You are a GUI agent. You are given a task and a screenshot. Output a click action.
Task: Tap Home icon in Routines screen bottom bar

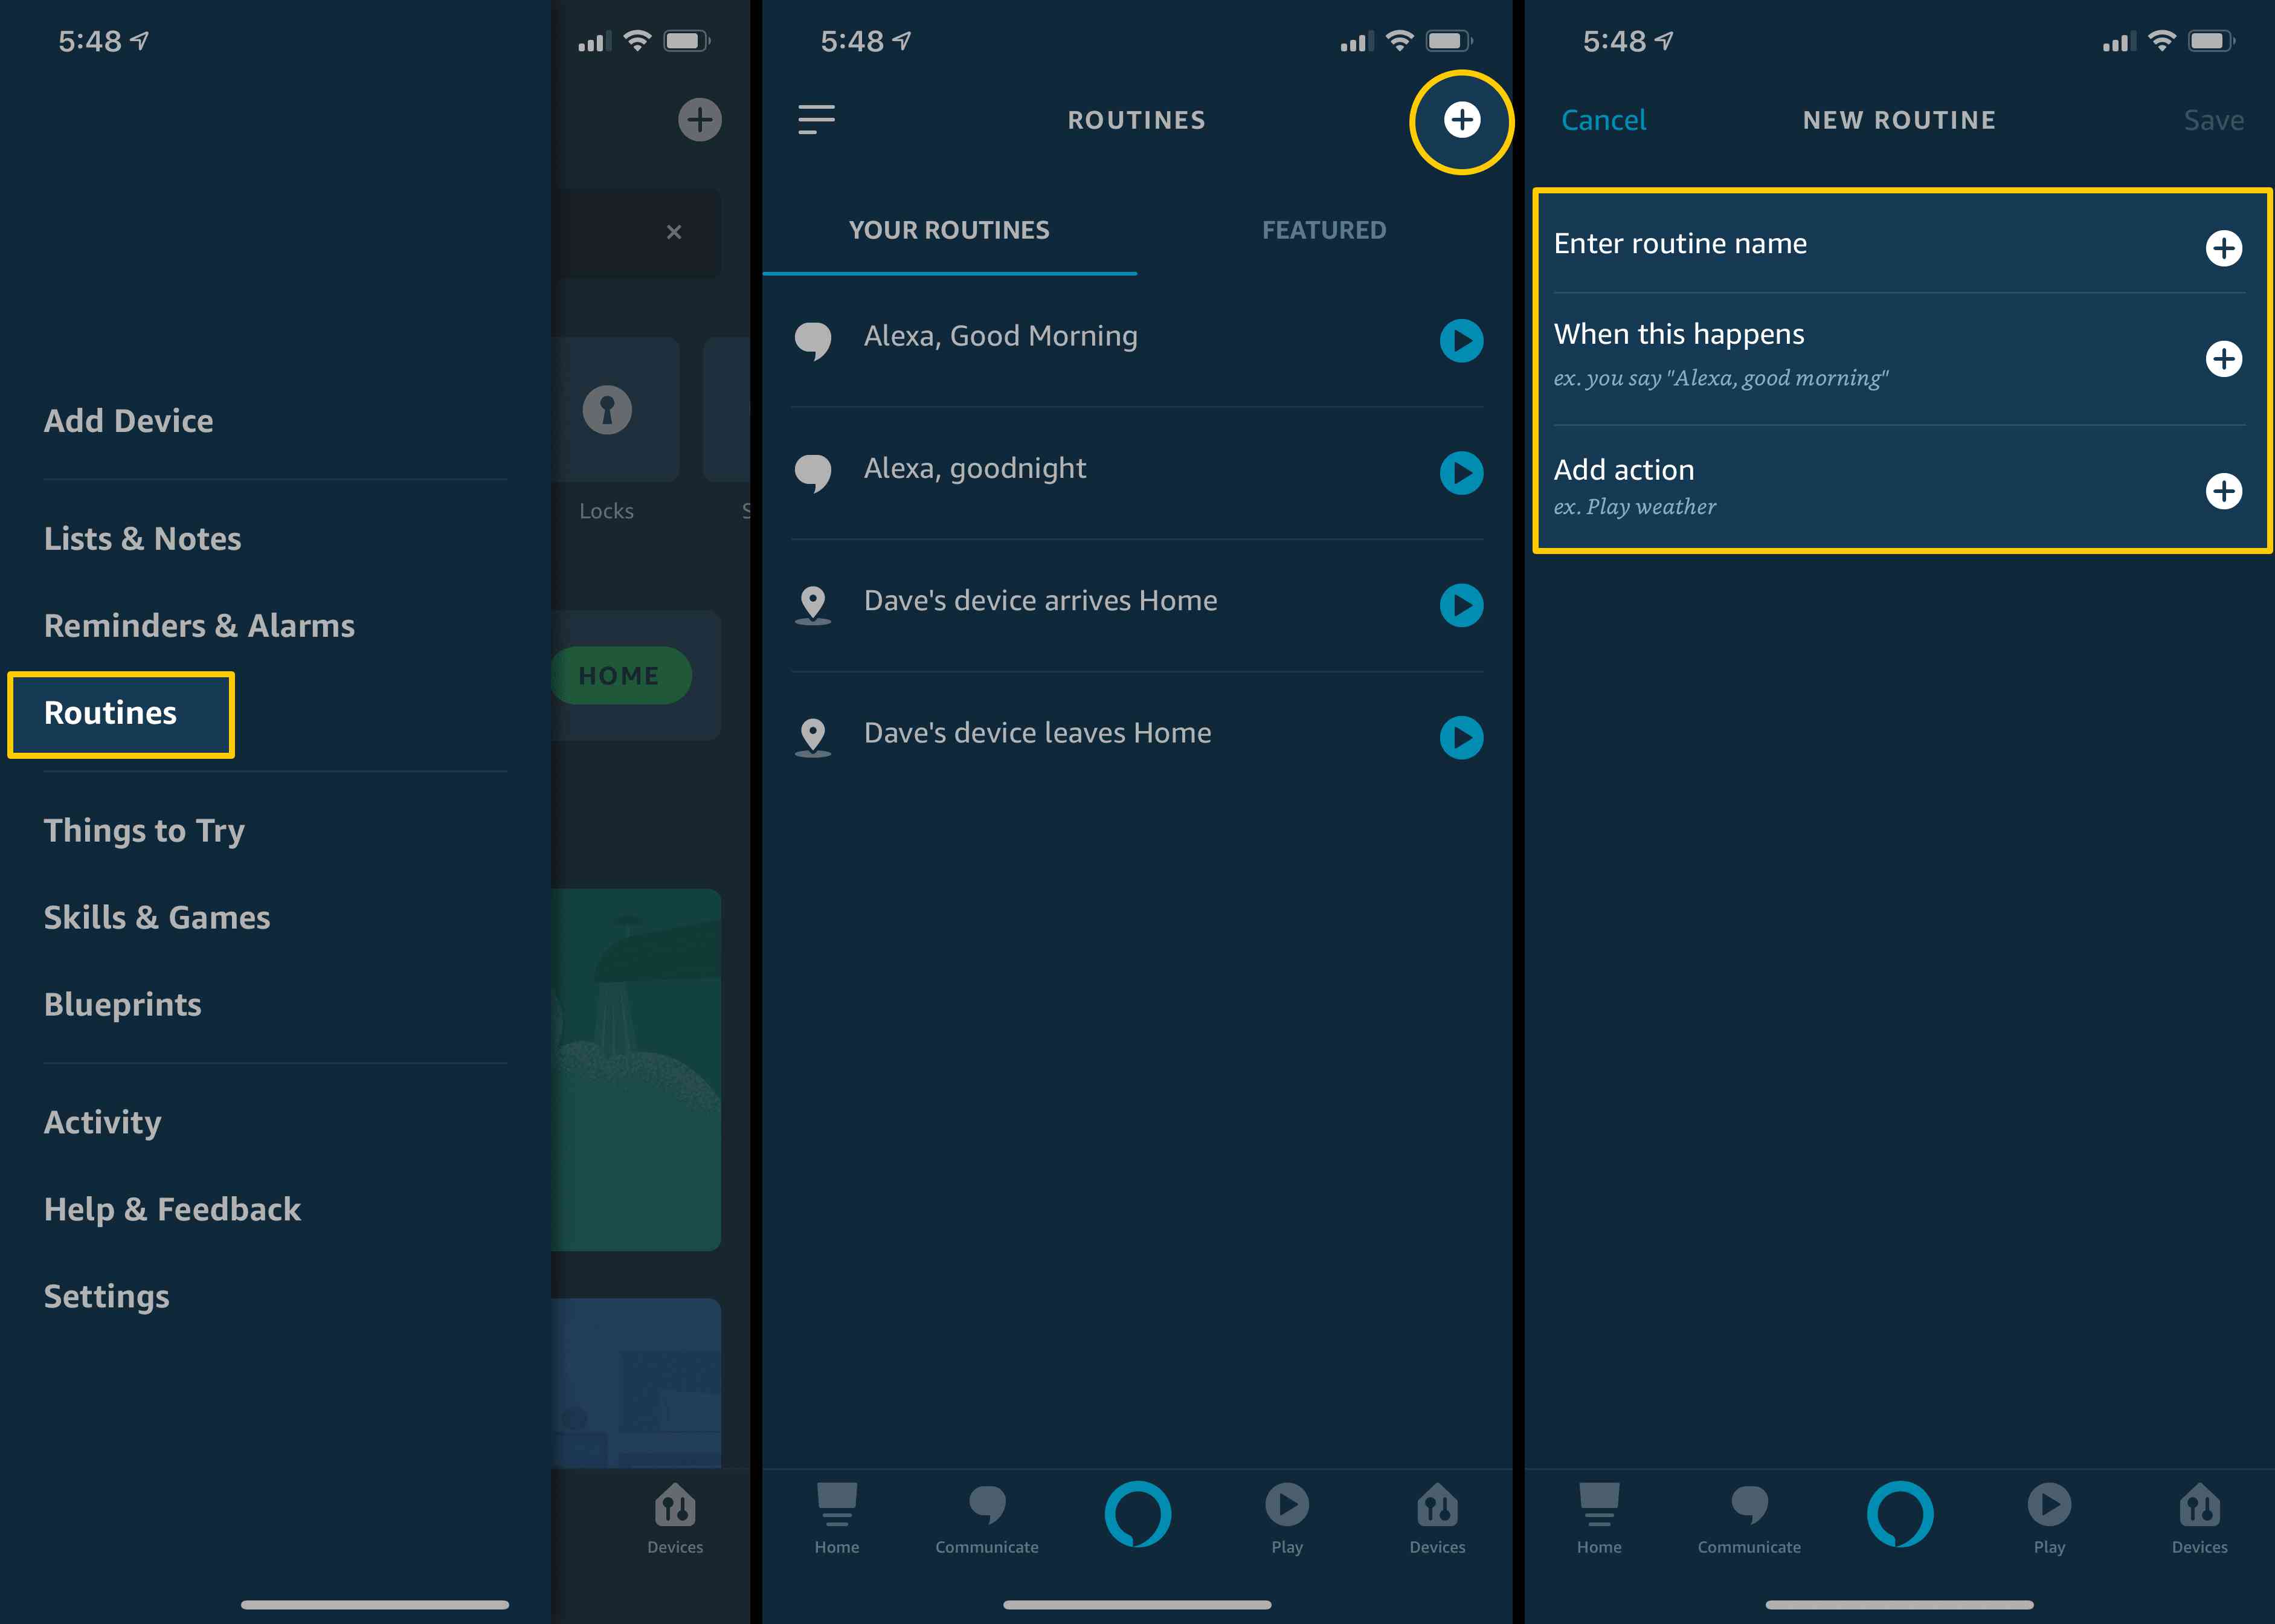[837, 1519]
